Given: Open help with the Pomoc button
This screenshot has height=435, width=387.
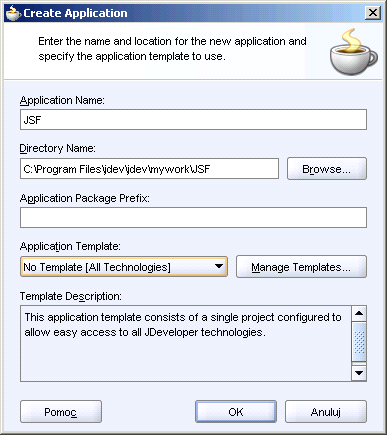Looking at the screenshot, I should click(x=61, y=412).
